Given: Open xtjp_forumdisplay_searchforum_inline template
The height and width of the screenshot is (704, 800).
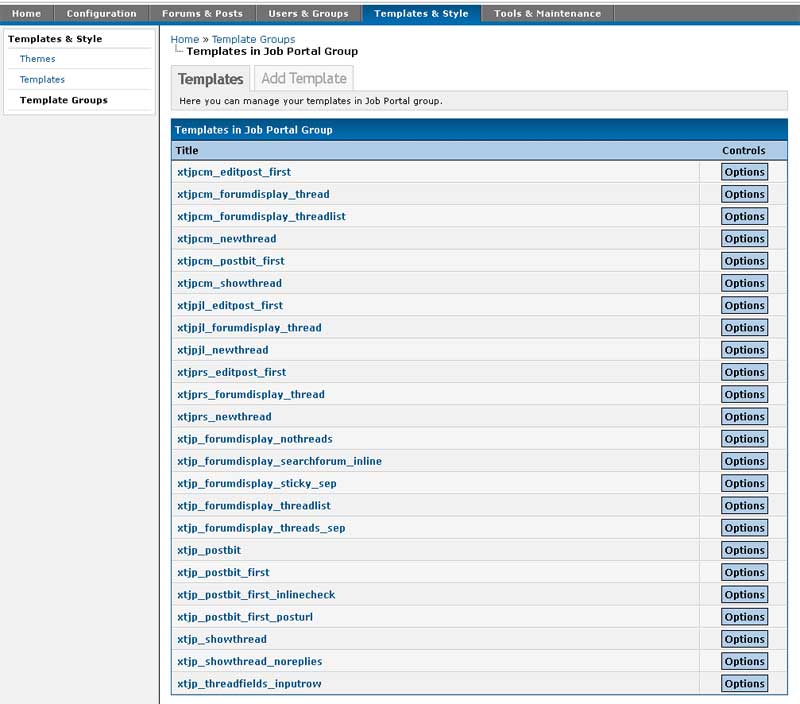Looking at the screenshot, I should (x=279, y=461).
